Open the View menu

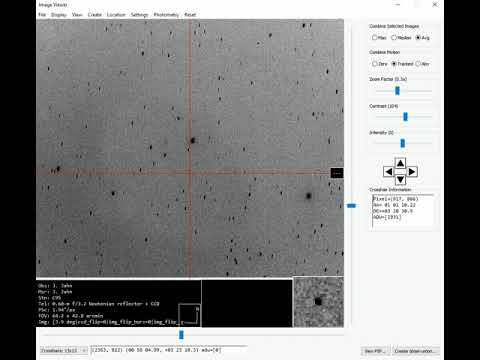pos(77,15)
